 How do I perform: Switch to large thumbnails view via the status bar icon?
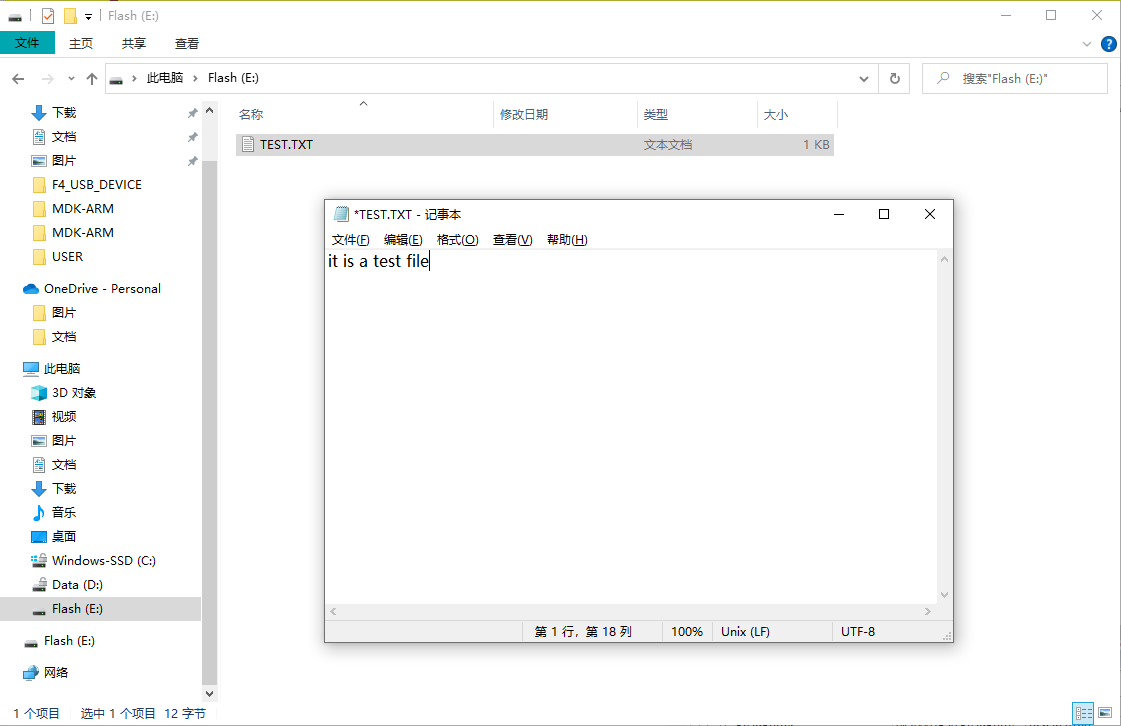[x=1105, y=713]
